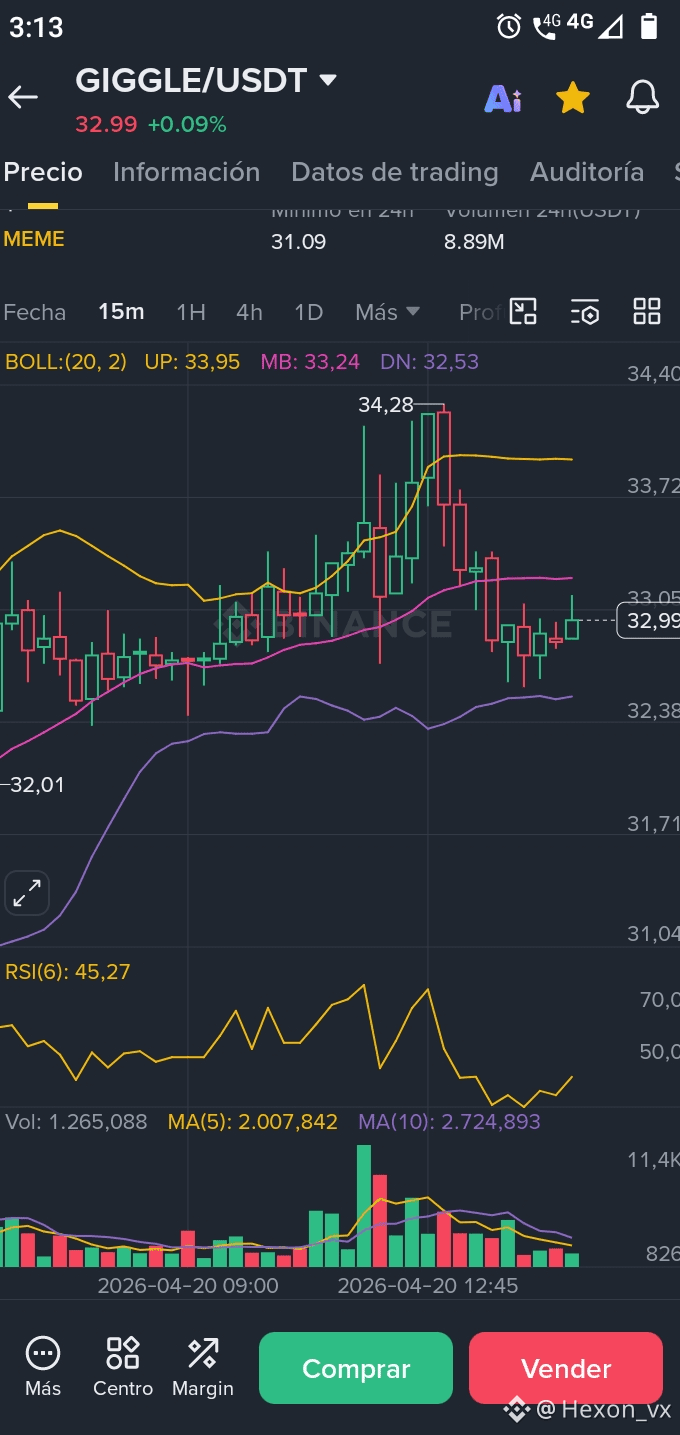Select the 1D timeframe
The height and width of the screenshot is (1435, 680).
click(x=309, y=312)
